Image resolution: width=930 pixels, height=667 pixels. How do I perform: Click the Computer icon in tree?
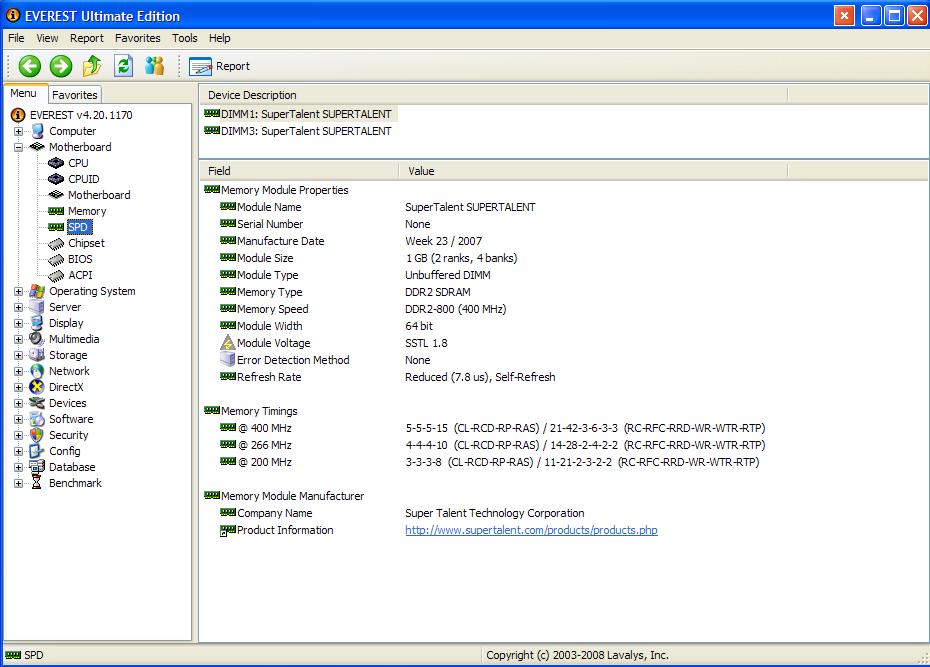[x=37, y=131]
